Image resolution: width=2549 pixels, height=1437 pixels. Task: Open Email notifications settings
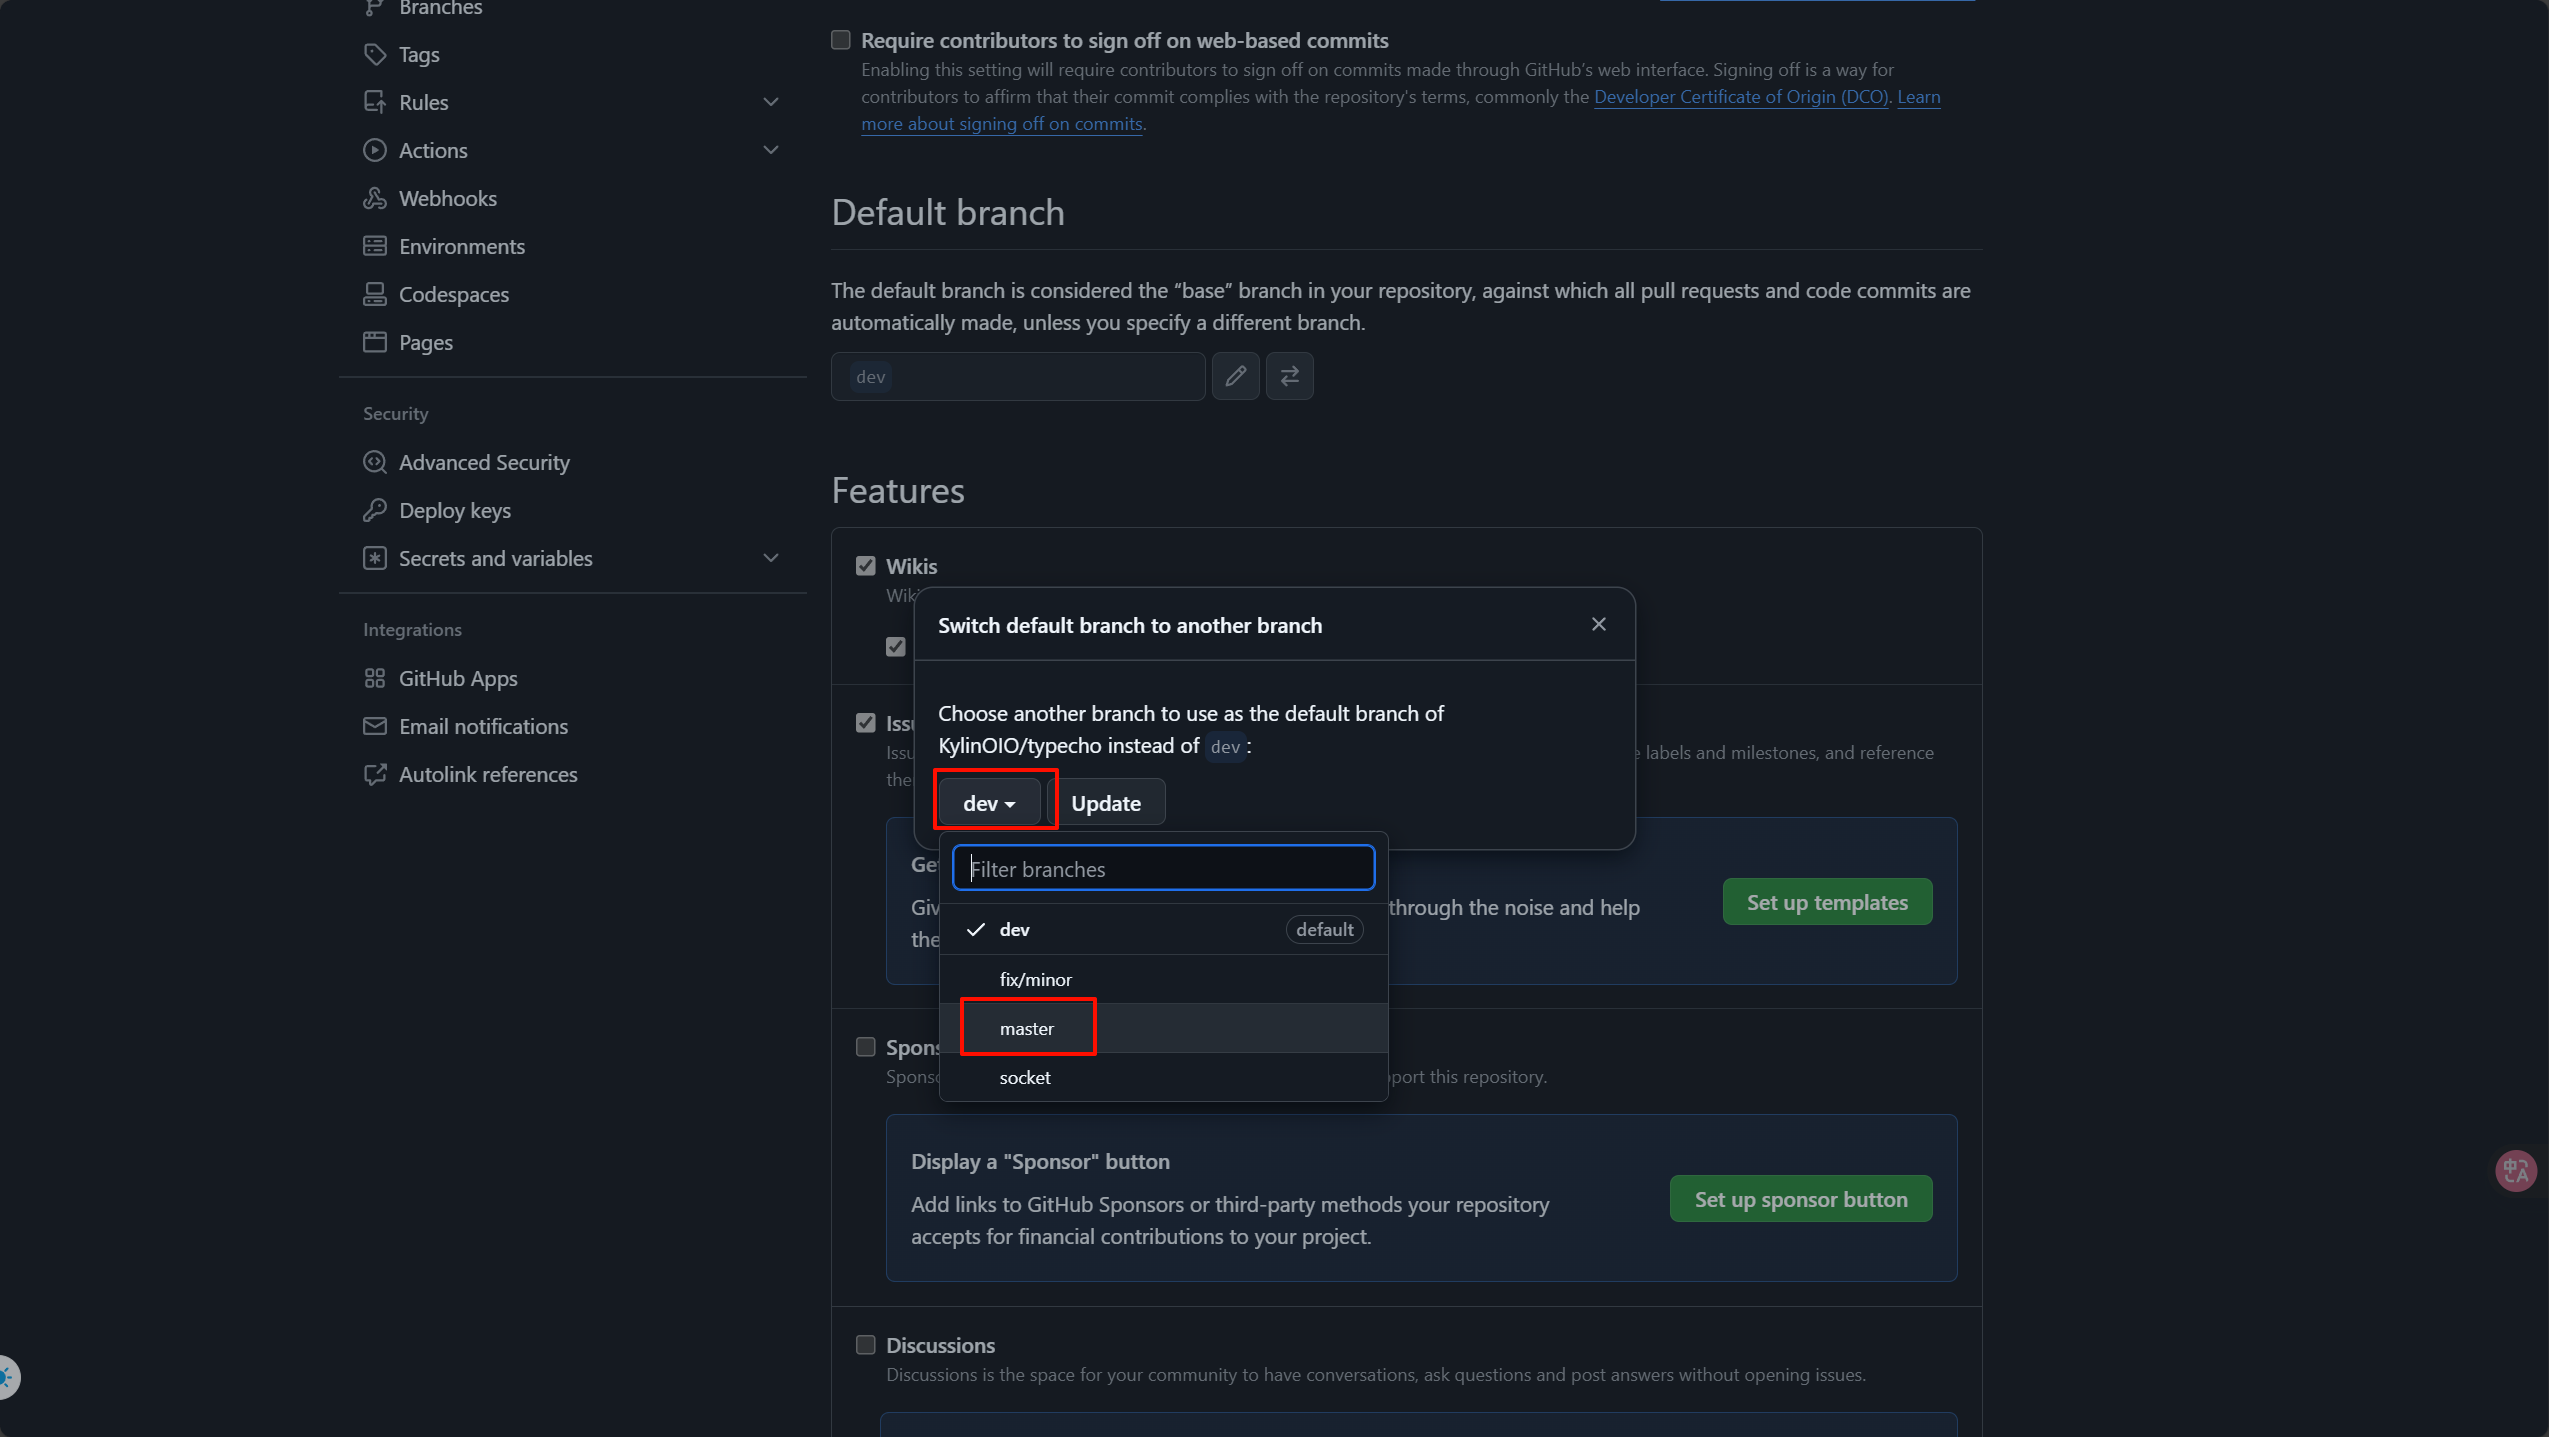(x=482, y=726)
